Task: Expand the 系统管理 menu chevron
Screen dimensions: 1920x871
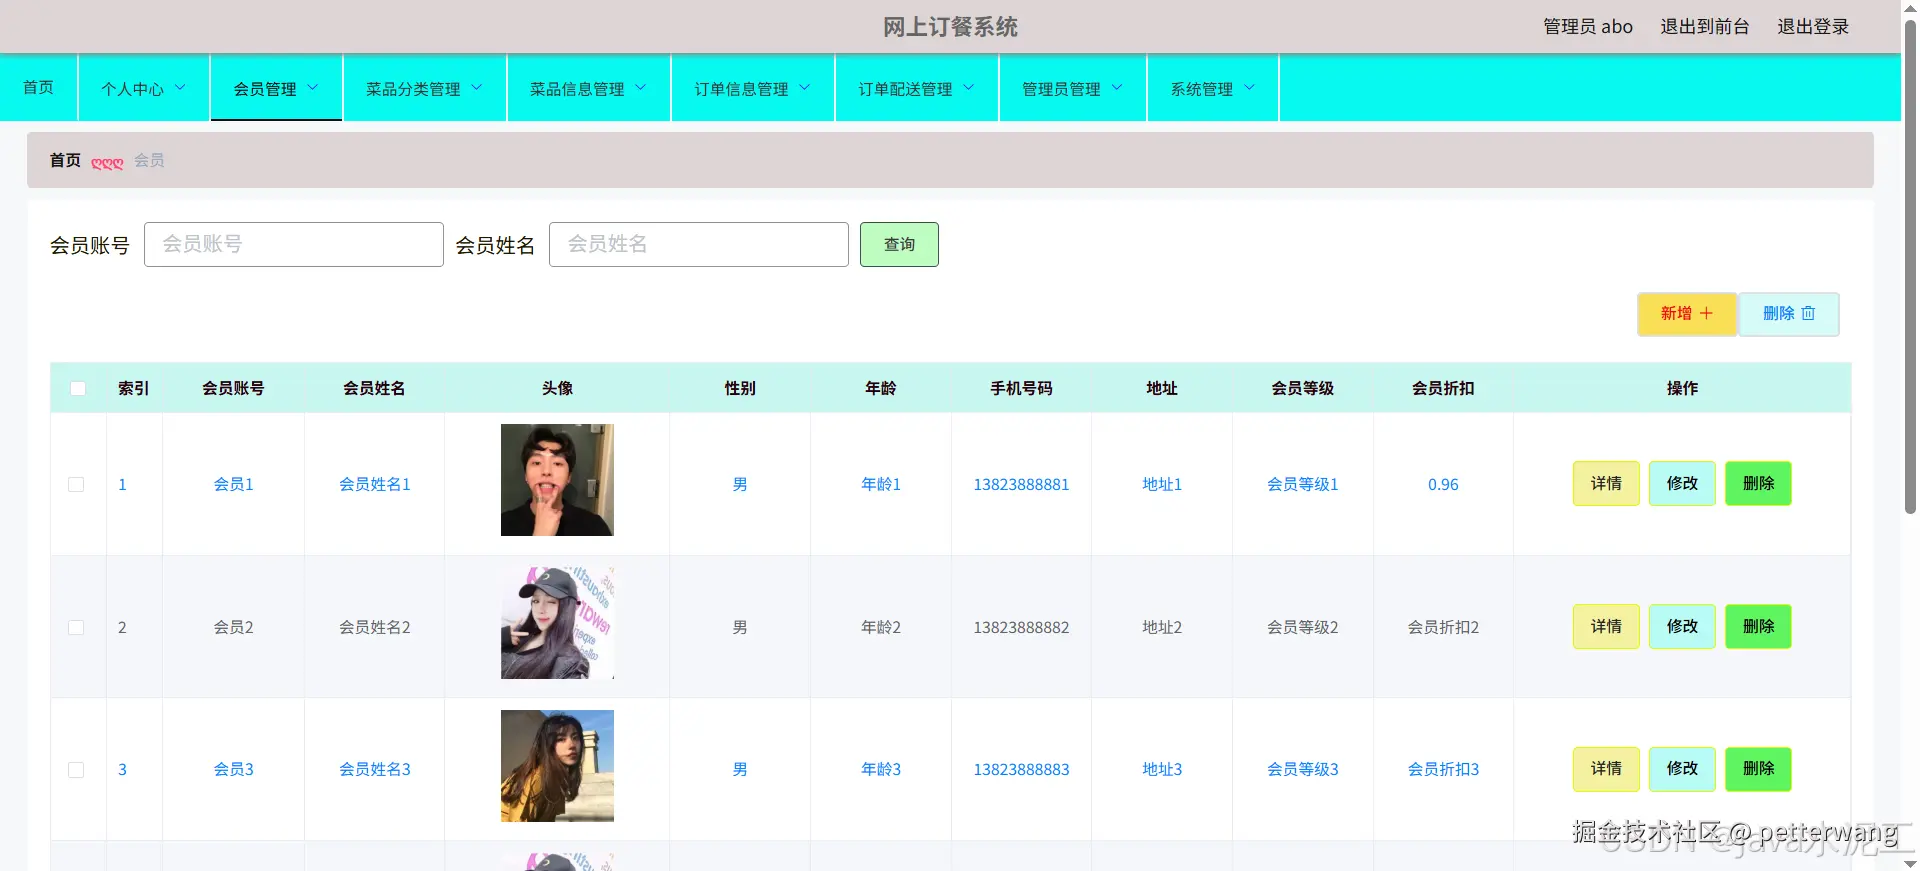Action: click(x=1249, y=88)
